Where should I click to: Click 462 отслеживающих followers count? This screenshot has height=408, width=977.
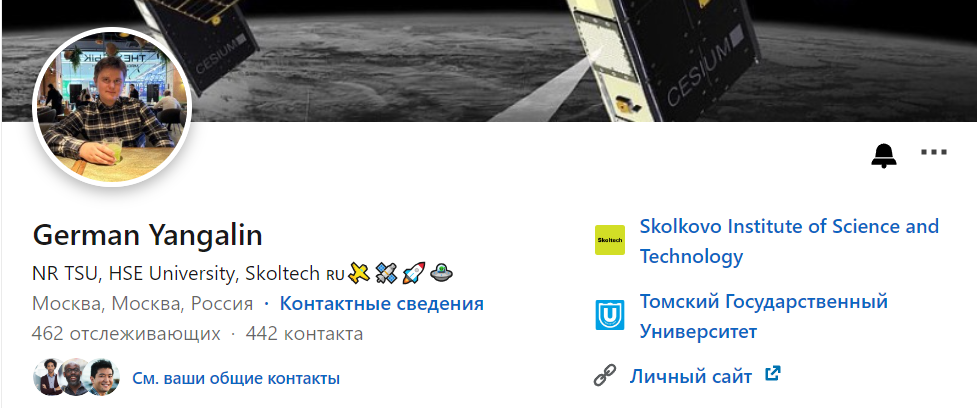click(126, 334)
